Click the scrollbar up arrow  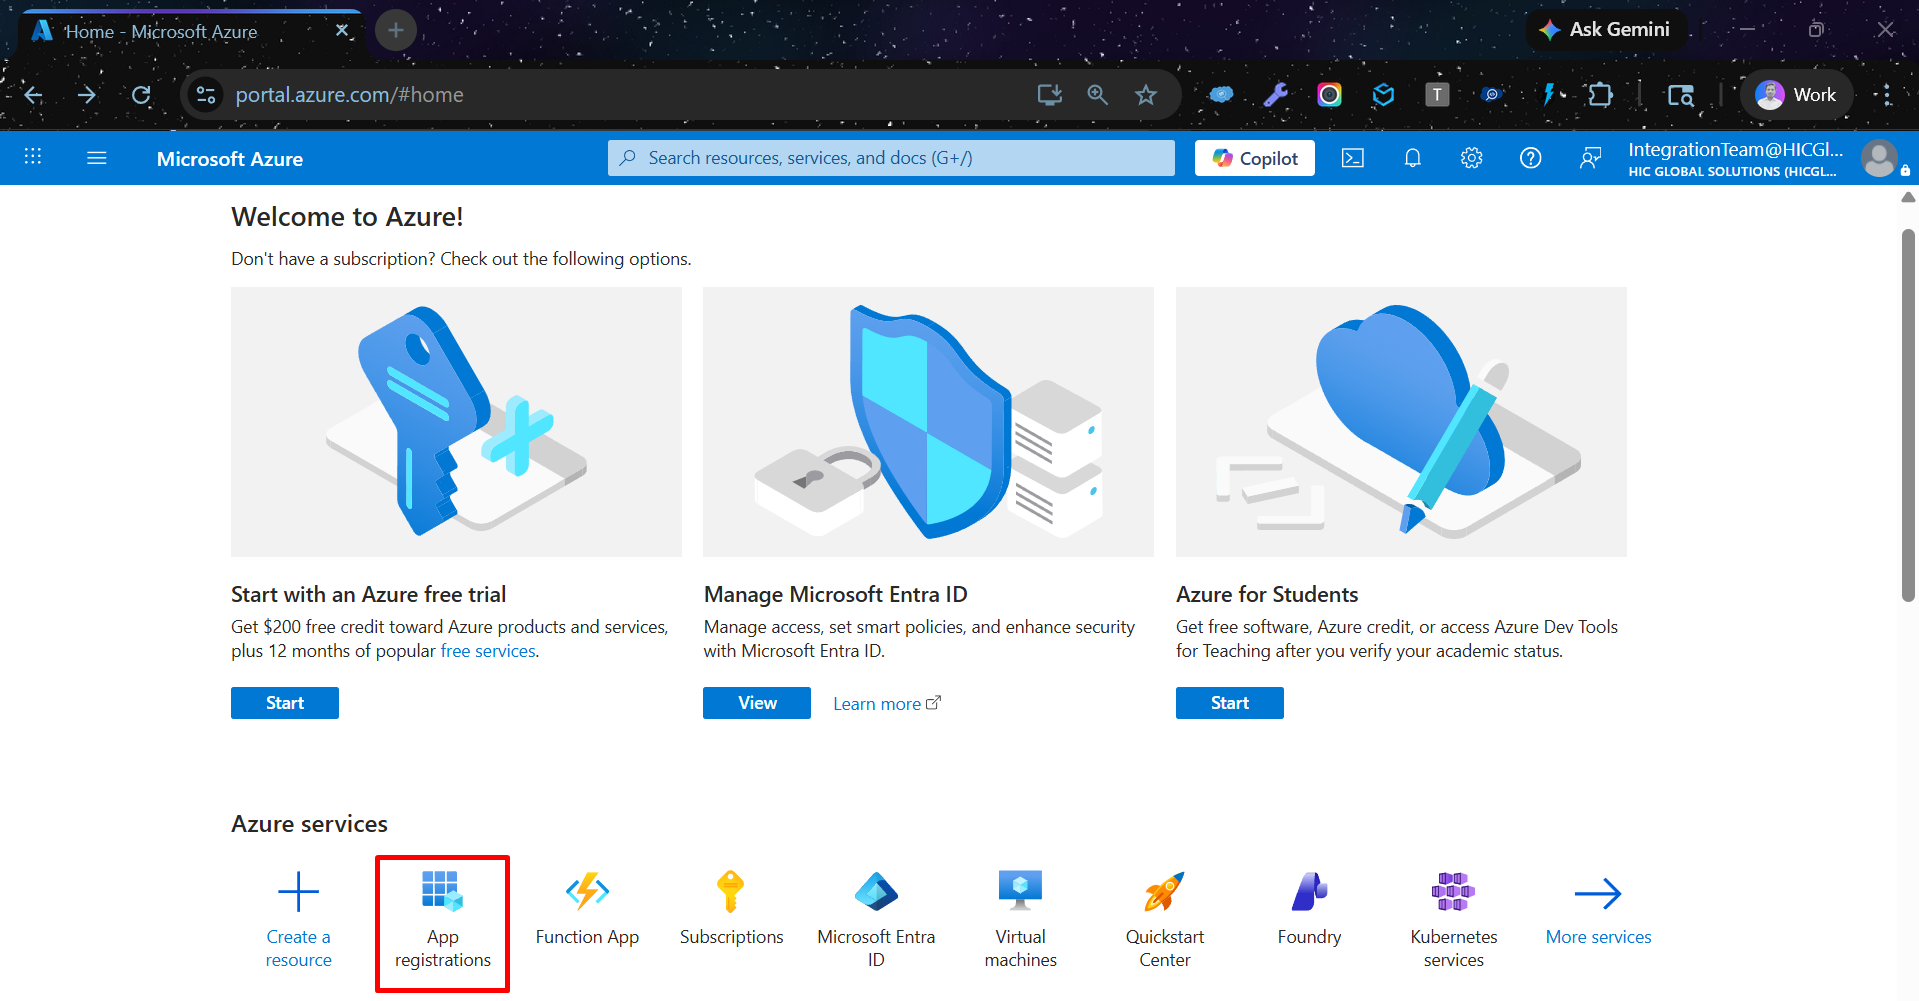click(1908, 197)
